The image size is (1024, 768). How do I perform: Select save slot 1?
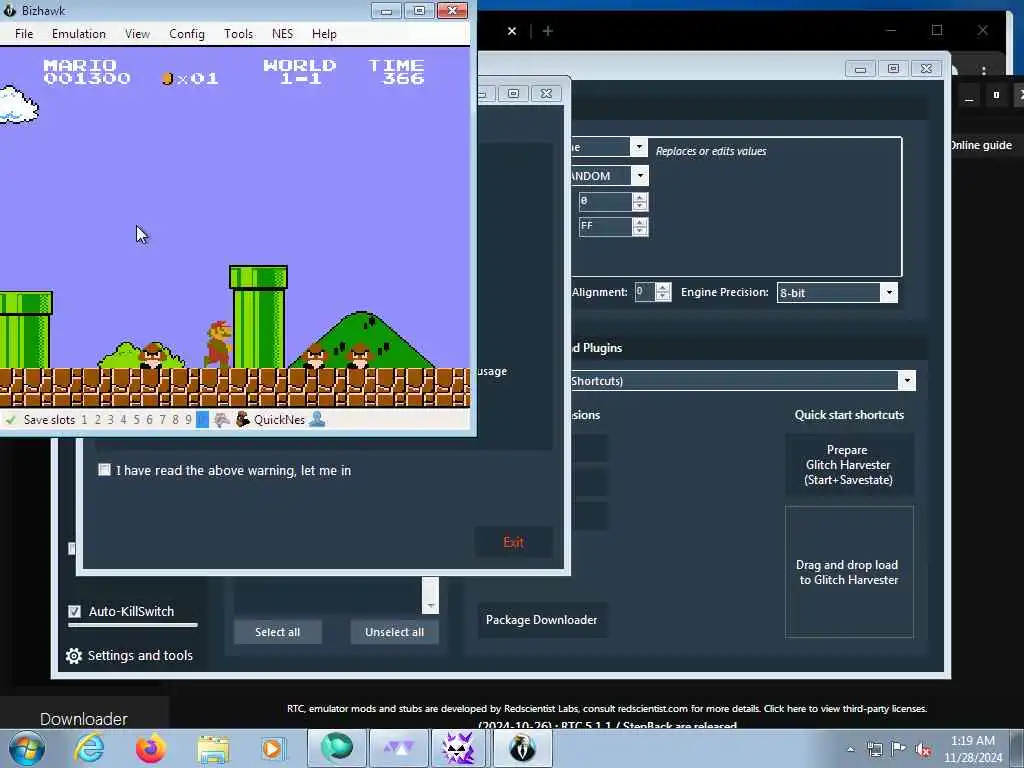(x=84, y=420)
